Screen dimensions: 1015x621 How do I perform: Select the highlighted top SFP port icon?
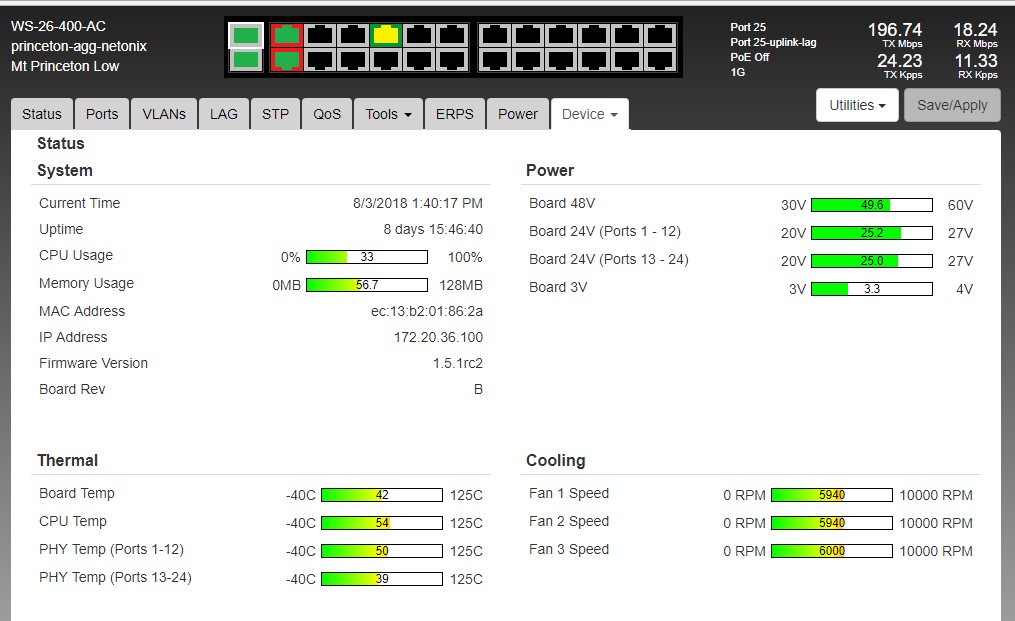(246, 36)
